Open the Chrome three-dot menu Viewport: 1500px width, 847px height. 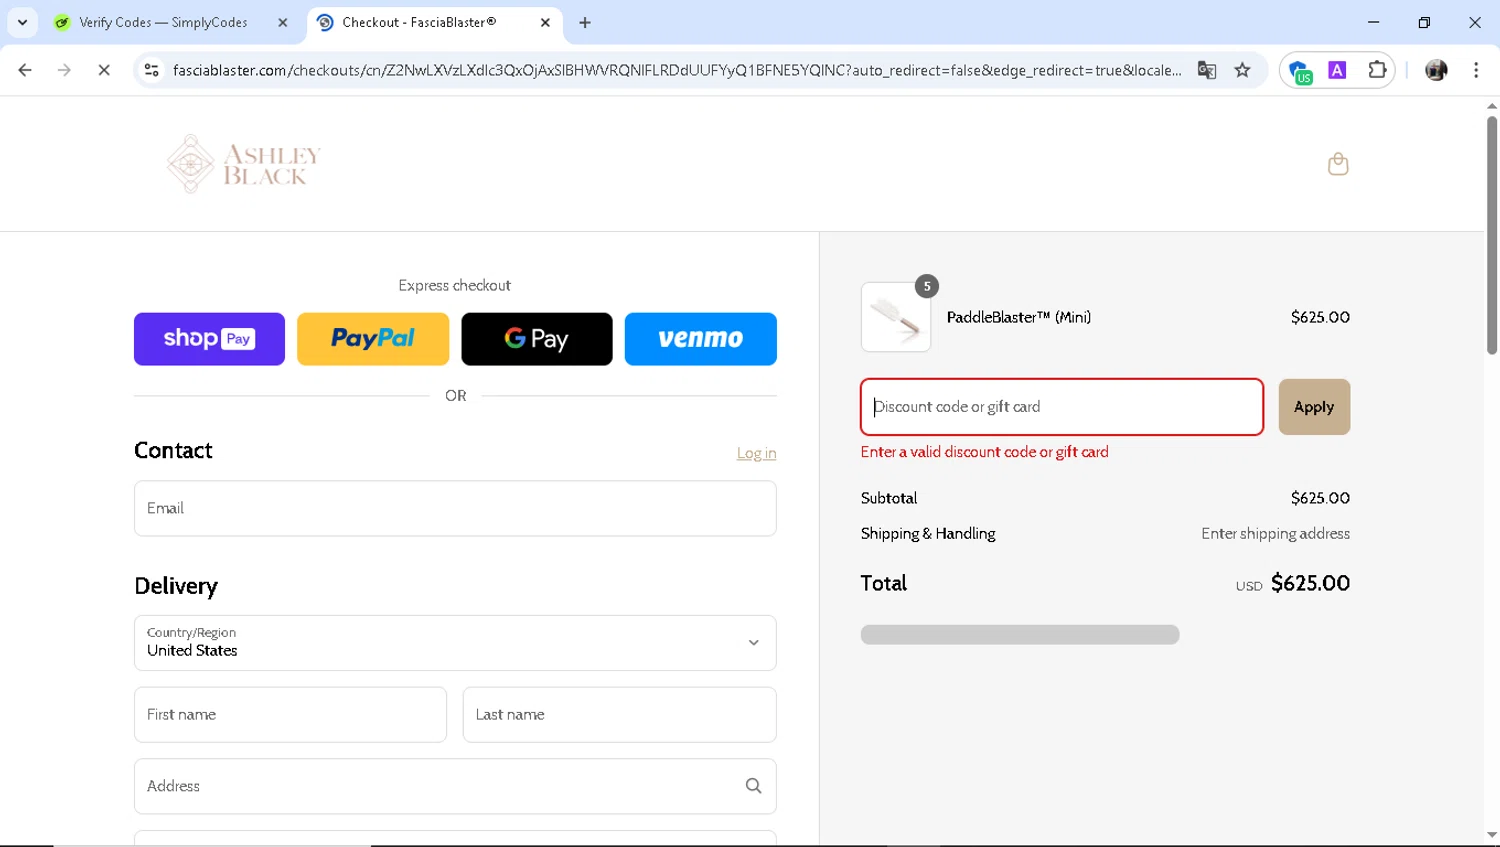coord(1476,70)
